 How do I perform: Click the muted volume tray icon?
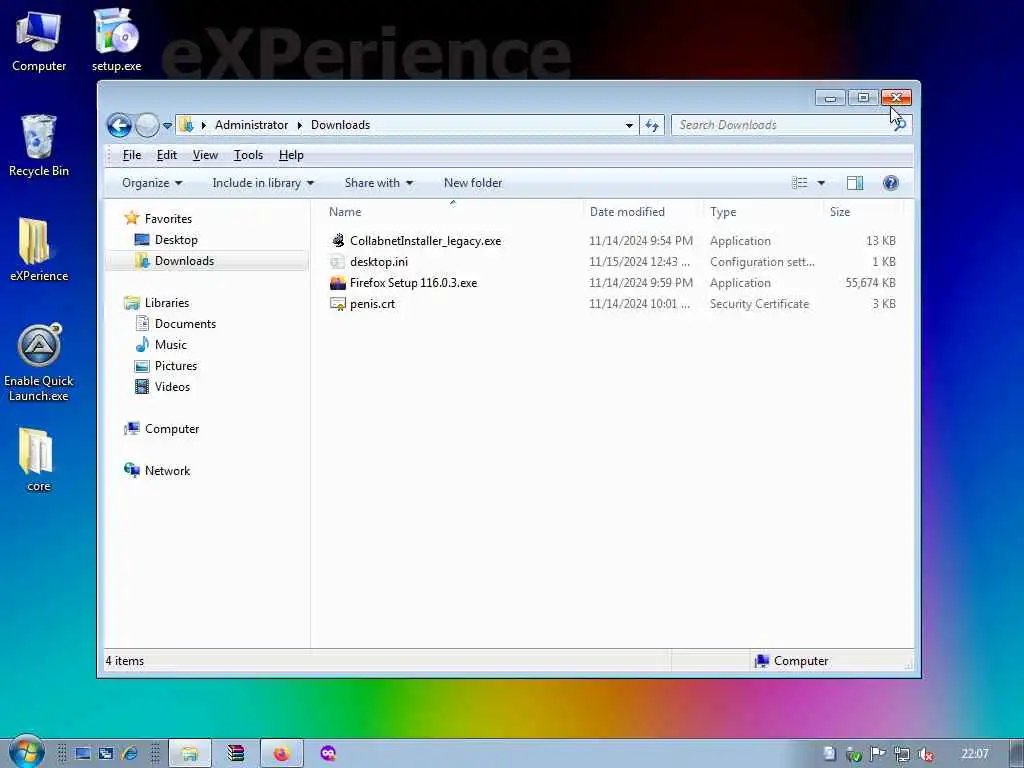point(925,754)
